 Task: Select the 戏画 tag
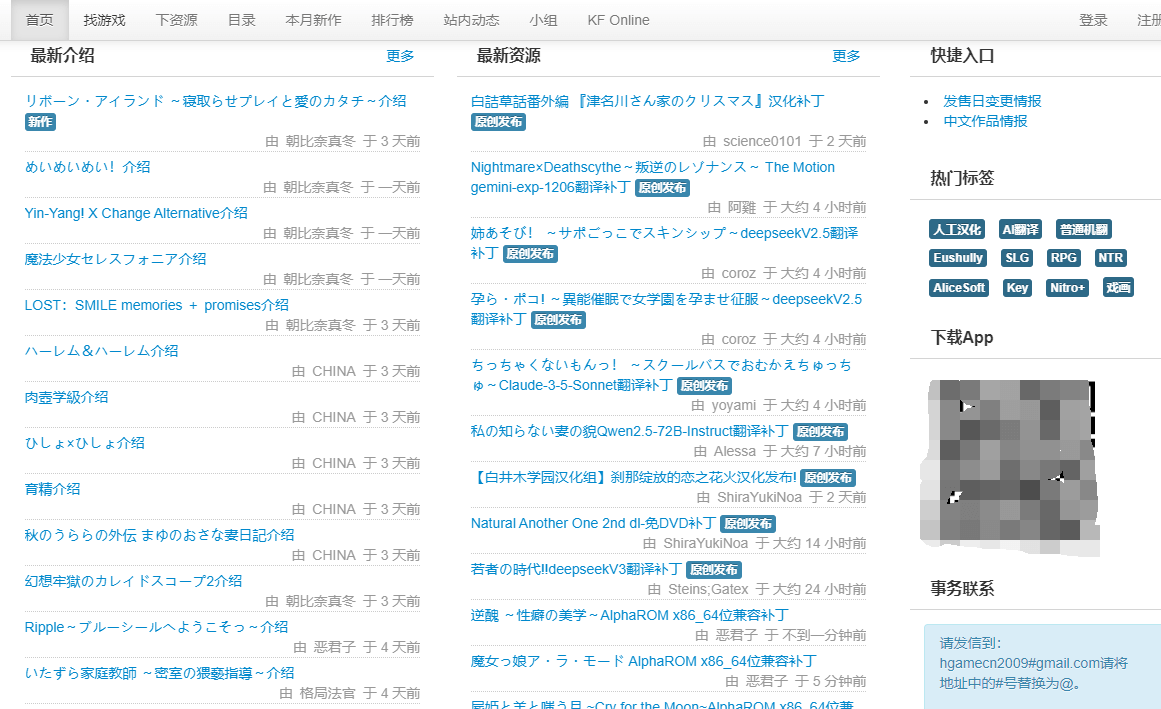click(x=1118, y=288)
